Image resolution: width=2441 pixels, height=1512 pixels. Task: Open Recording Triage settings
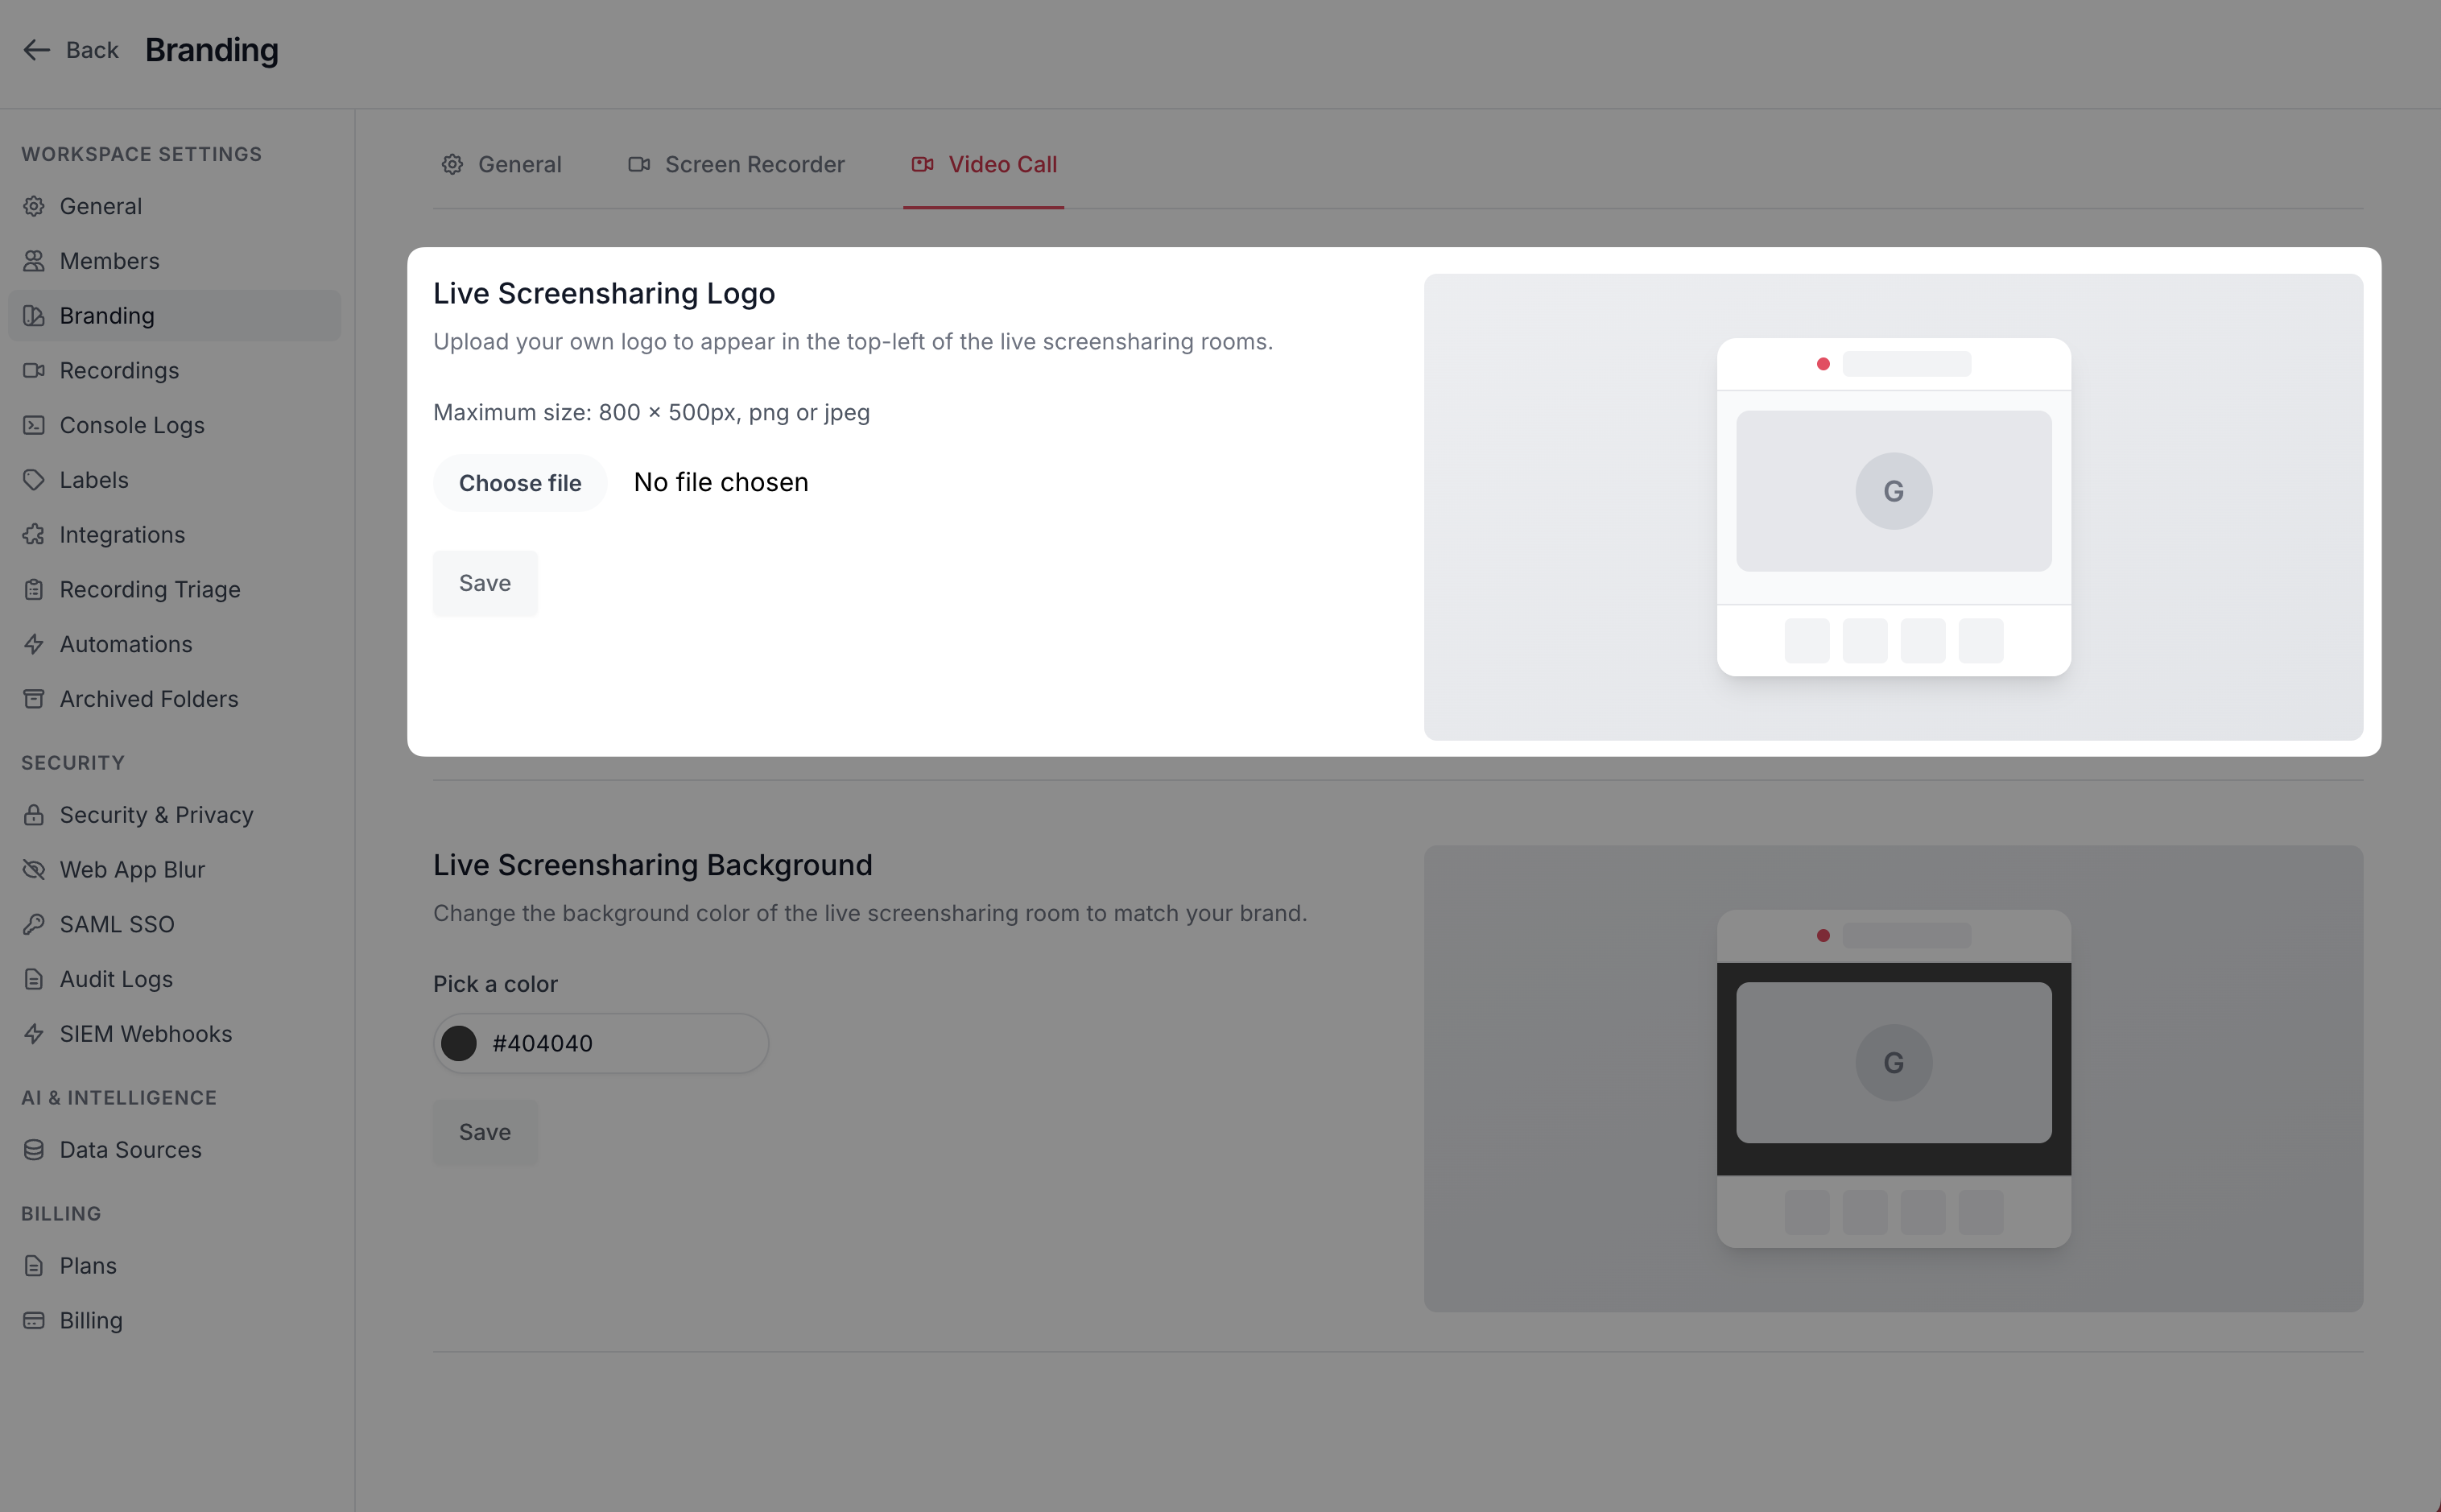(x=150, y=589)
